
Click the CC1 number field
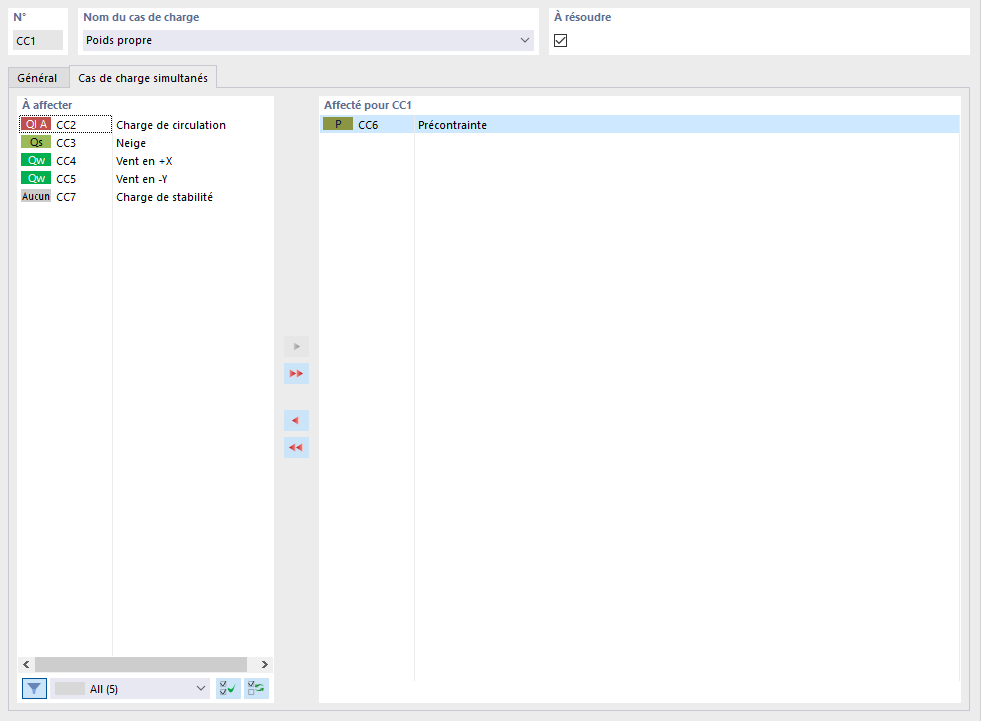[x=38, y=41]
